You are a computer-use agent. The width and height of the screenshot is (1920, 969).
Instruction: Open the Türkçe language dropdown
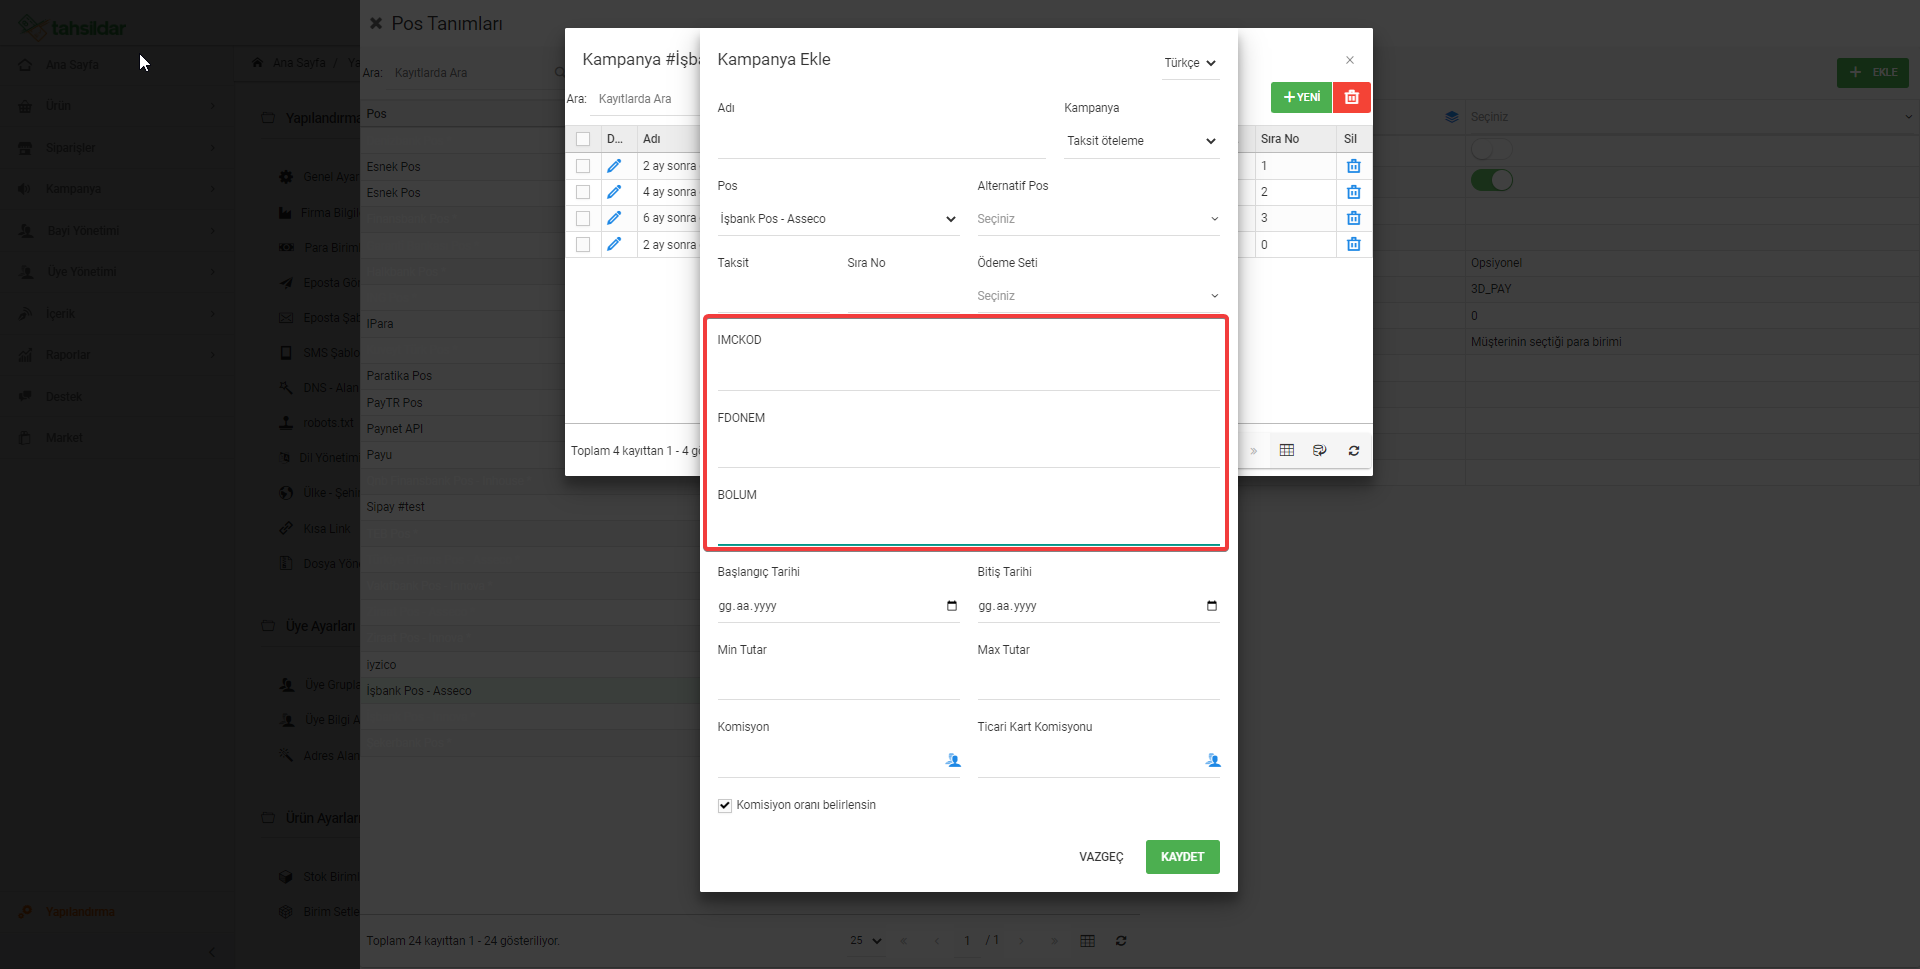tap(1190, 63)
